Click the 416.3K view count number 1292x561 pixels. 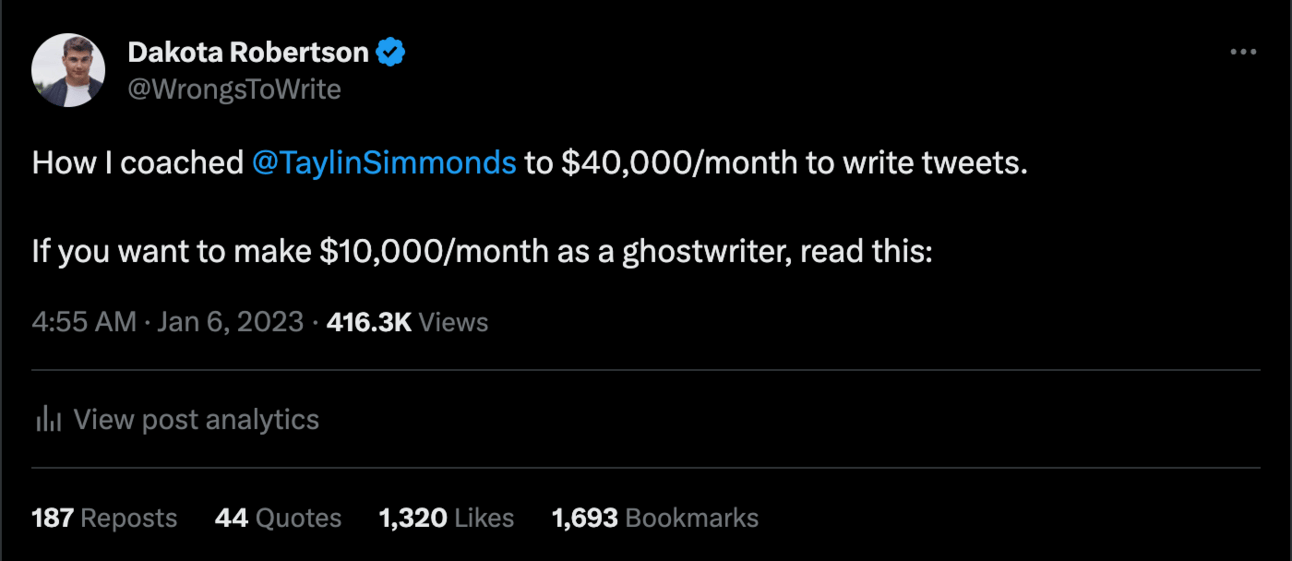pos(369,322)
